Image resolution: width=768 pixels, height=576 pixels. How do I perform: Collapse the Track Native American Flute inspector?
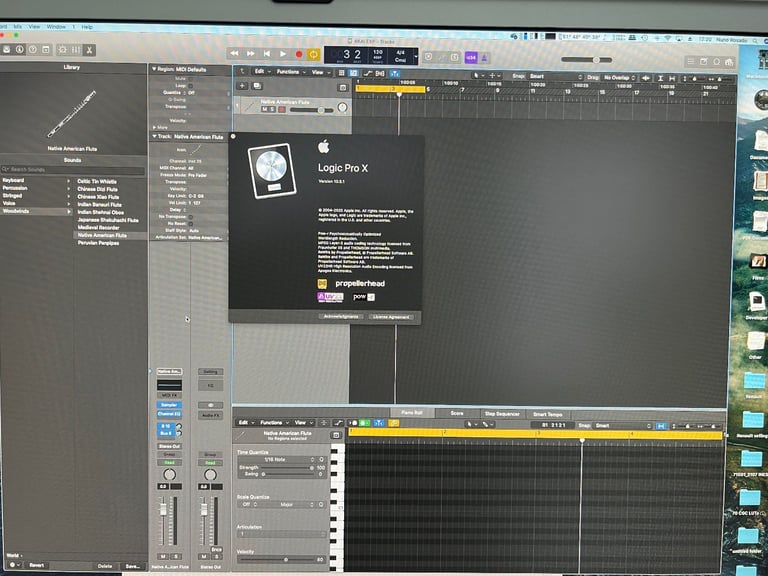coord(154,136)
